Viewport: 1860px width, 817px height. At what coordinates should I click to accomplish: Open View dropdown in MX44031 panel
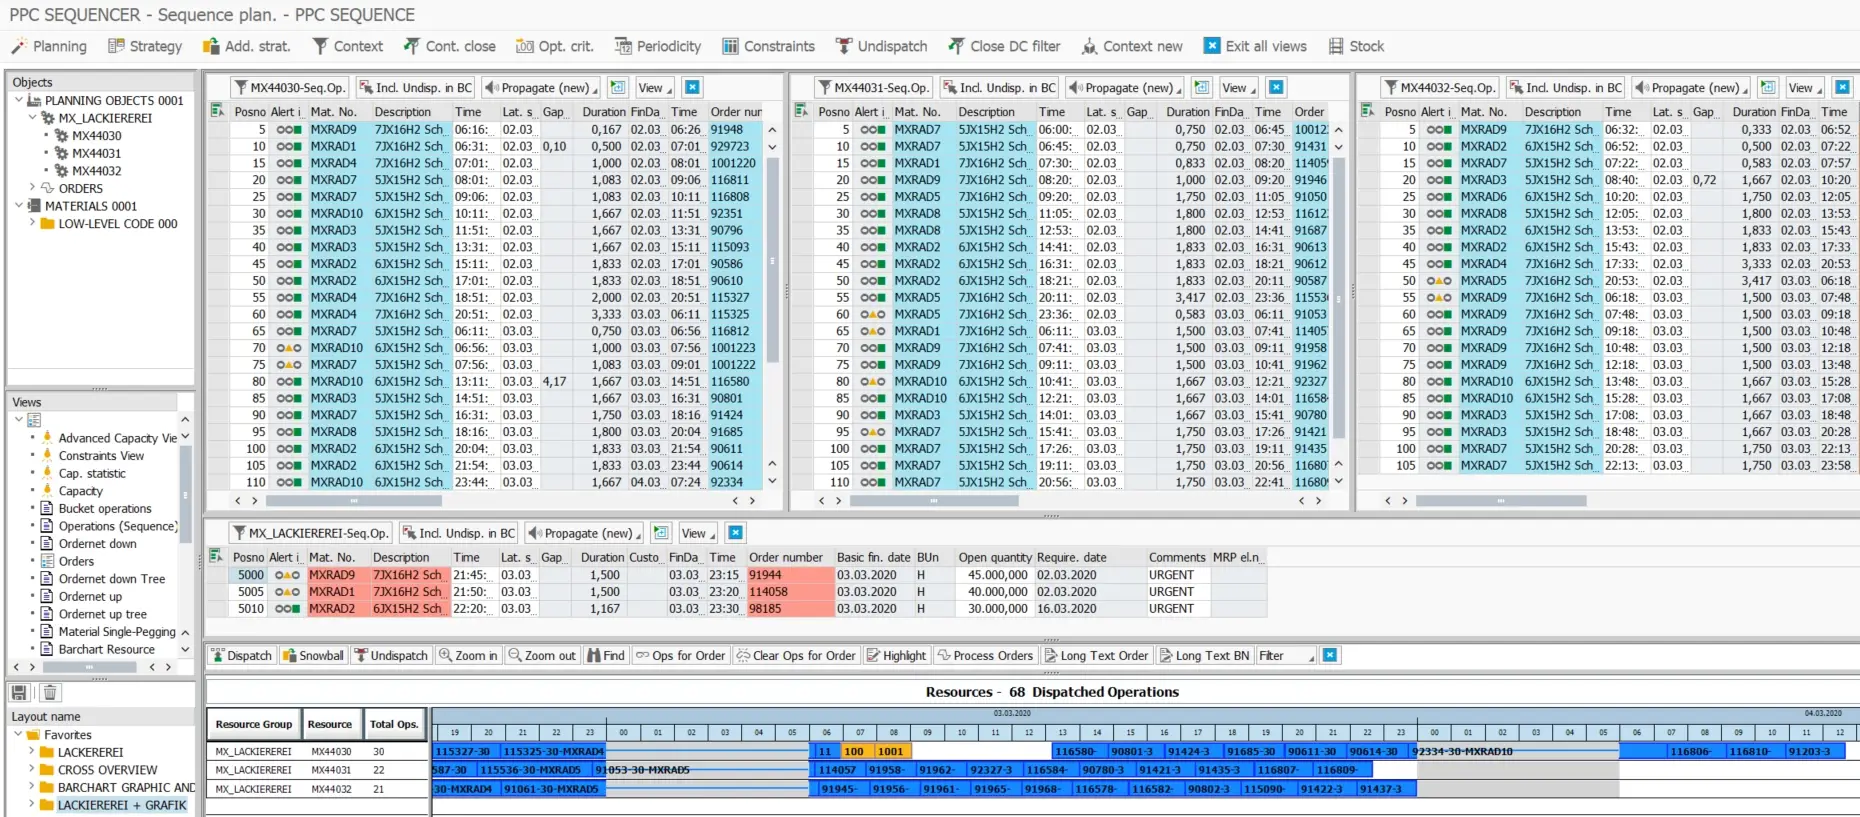tap(1239, 88)
